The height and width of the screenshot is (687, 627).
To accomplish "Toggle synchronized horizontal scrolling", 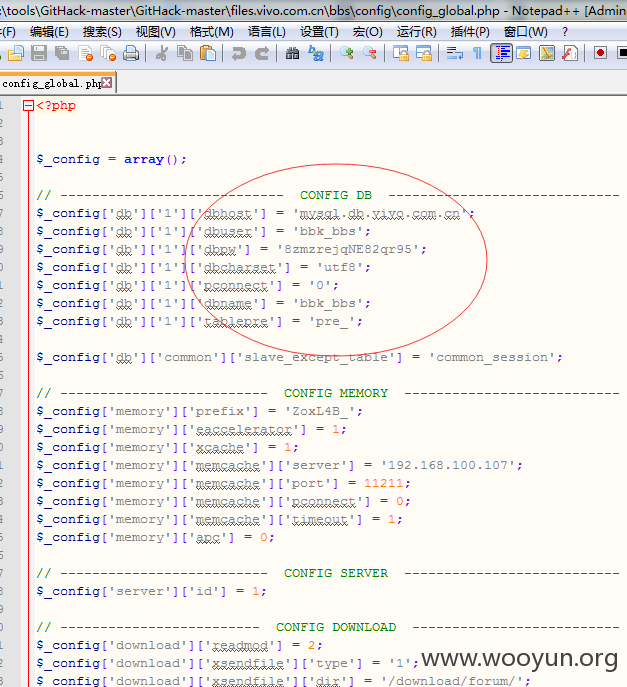I will point(424,53).
